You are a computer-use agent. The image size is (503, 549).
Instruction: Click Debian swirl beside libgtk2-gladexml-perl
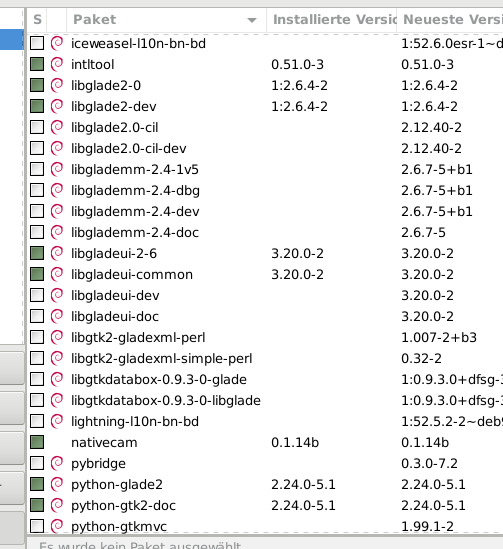(x=57, y=337)
